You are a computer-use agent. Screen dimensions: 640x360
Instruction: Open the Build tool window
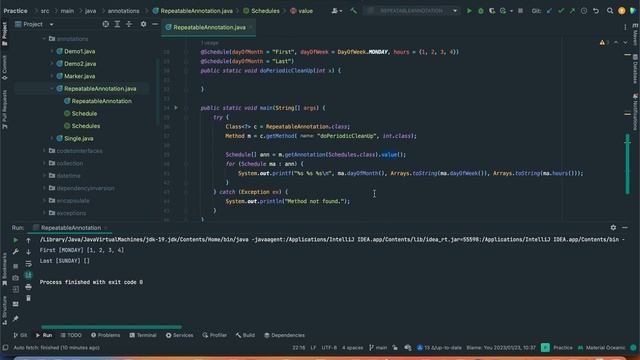click(x=245, y=336)
